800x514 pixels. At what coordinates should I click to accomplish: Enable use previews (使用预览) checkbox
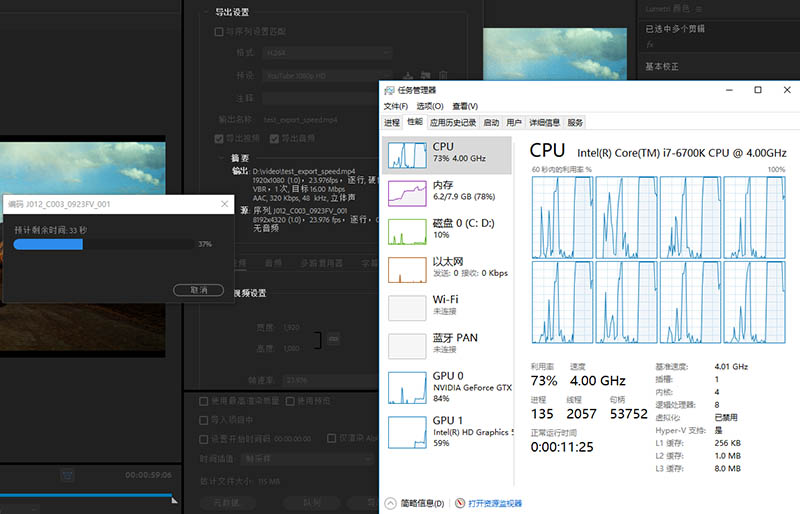290,401
